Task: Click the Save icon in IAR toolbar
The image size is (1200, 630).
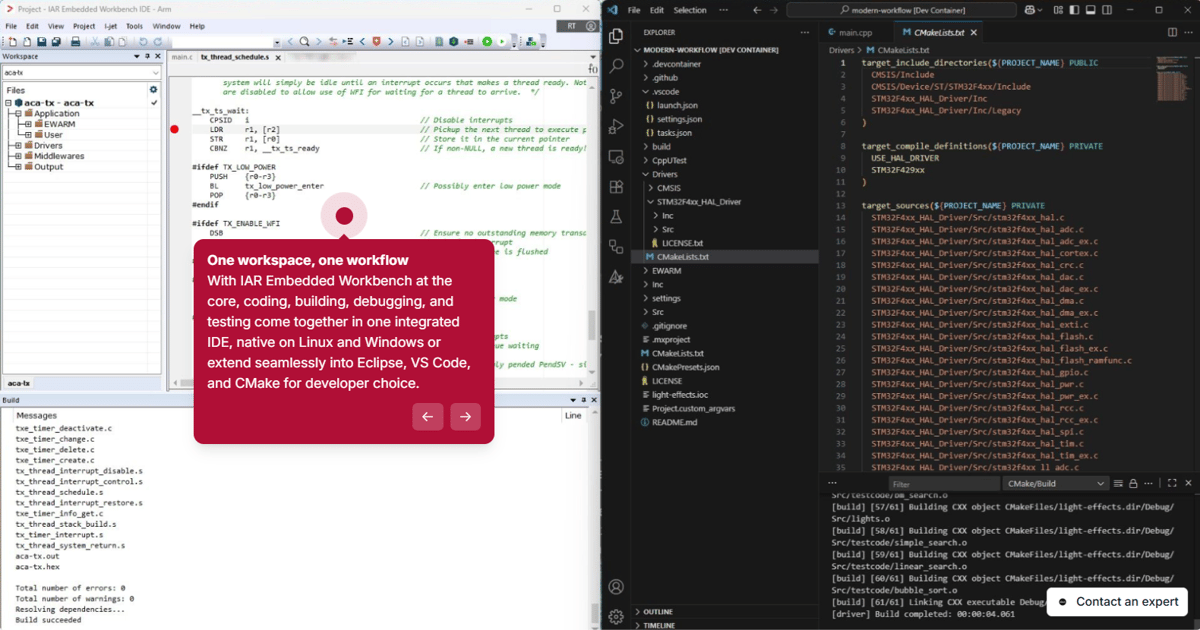Action: point(42,41)
